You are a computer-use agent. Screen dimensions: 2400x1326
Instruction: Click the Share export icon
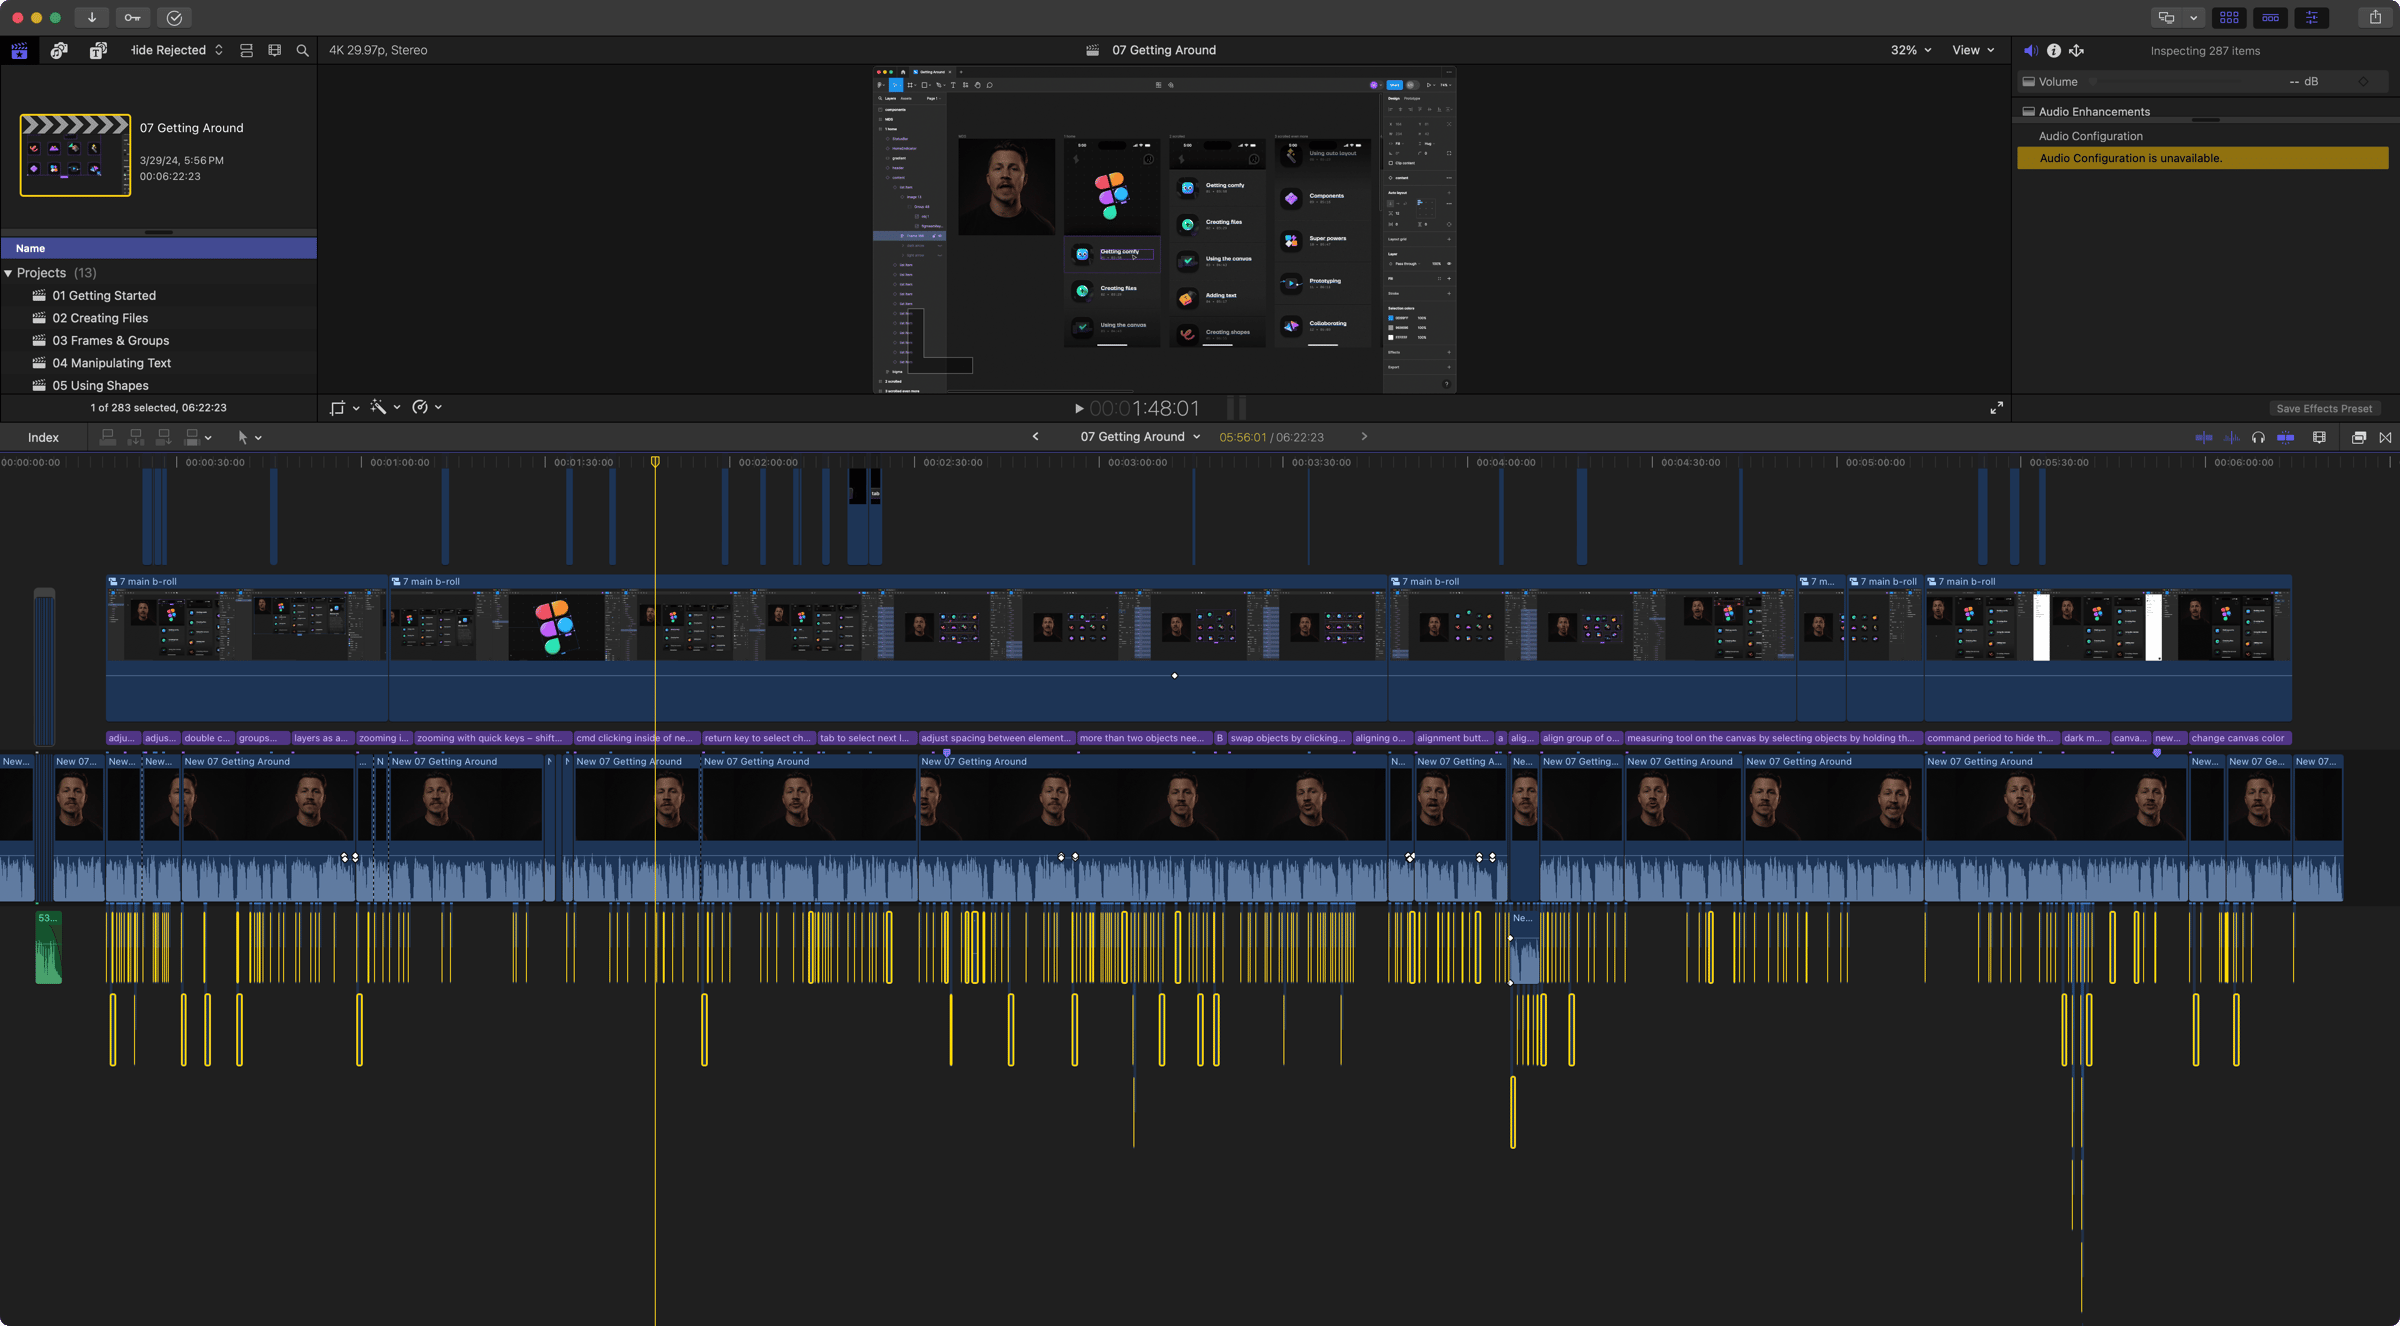point(2375,17)
